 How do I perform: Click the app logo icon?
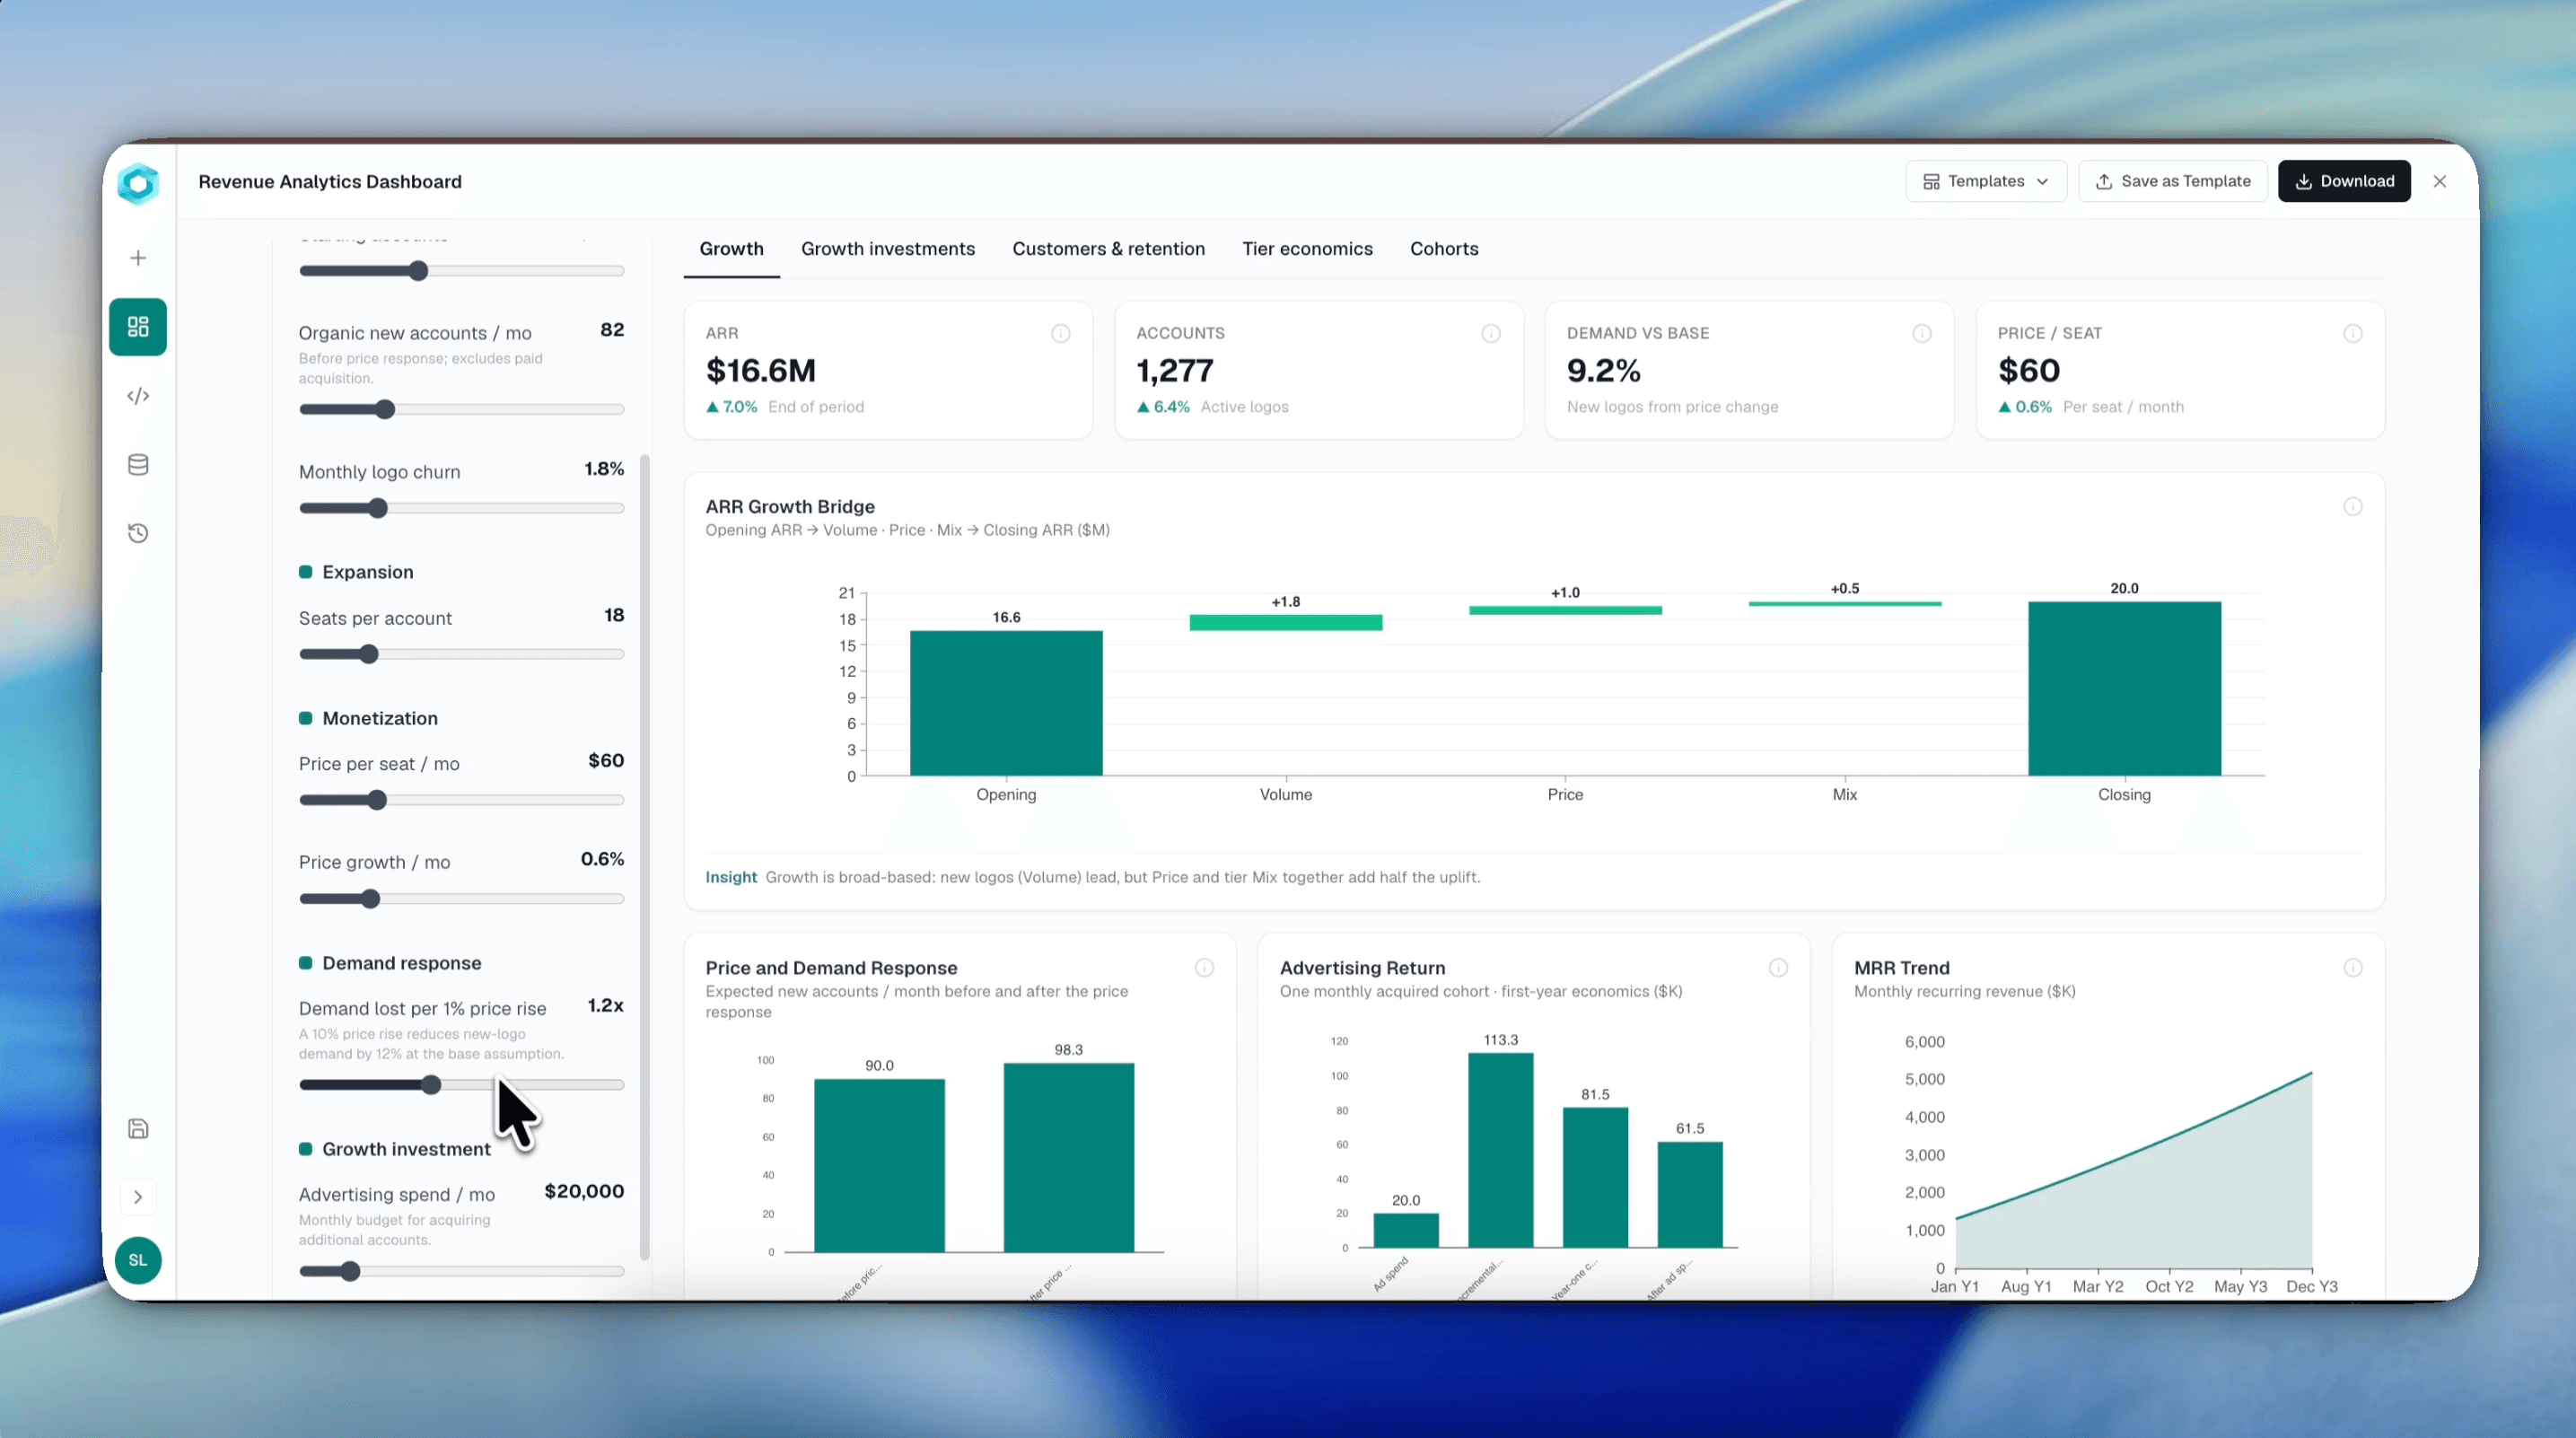click(x=138, y=184)
